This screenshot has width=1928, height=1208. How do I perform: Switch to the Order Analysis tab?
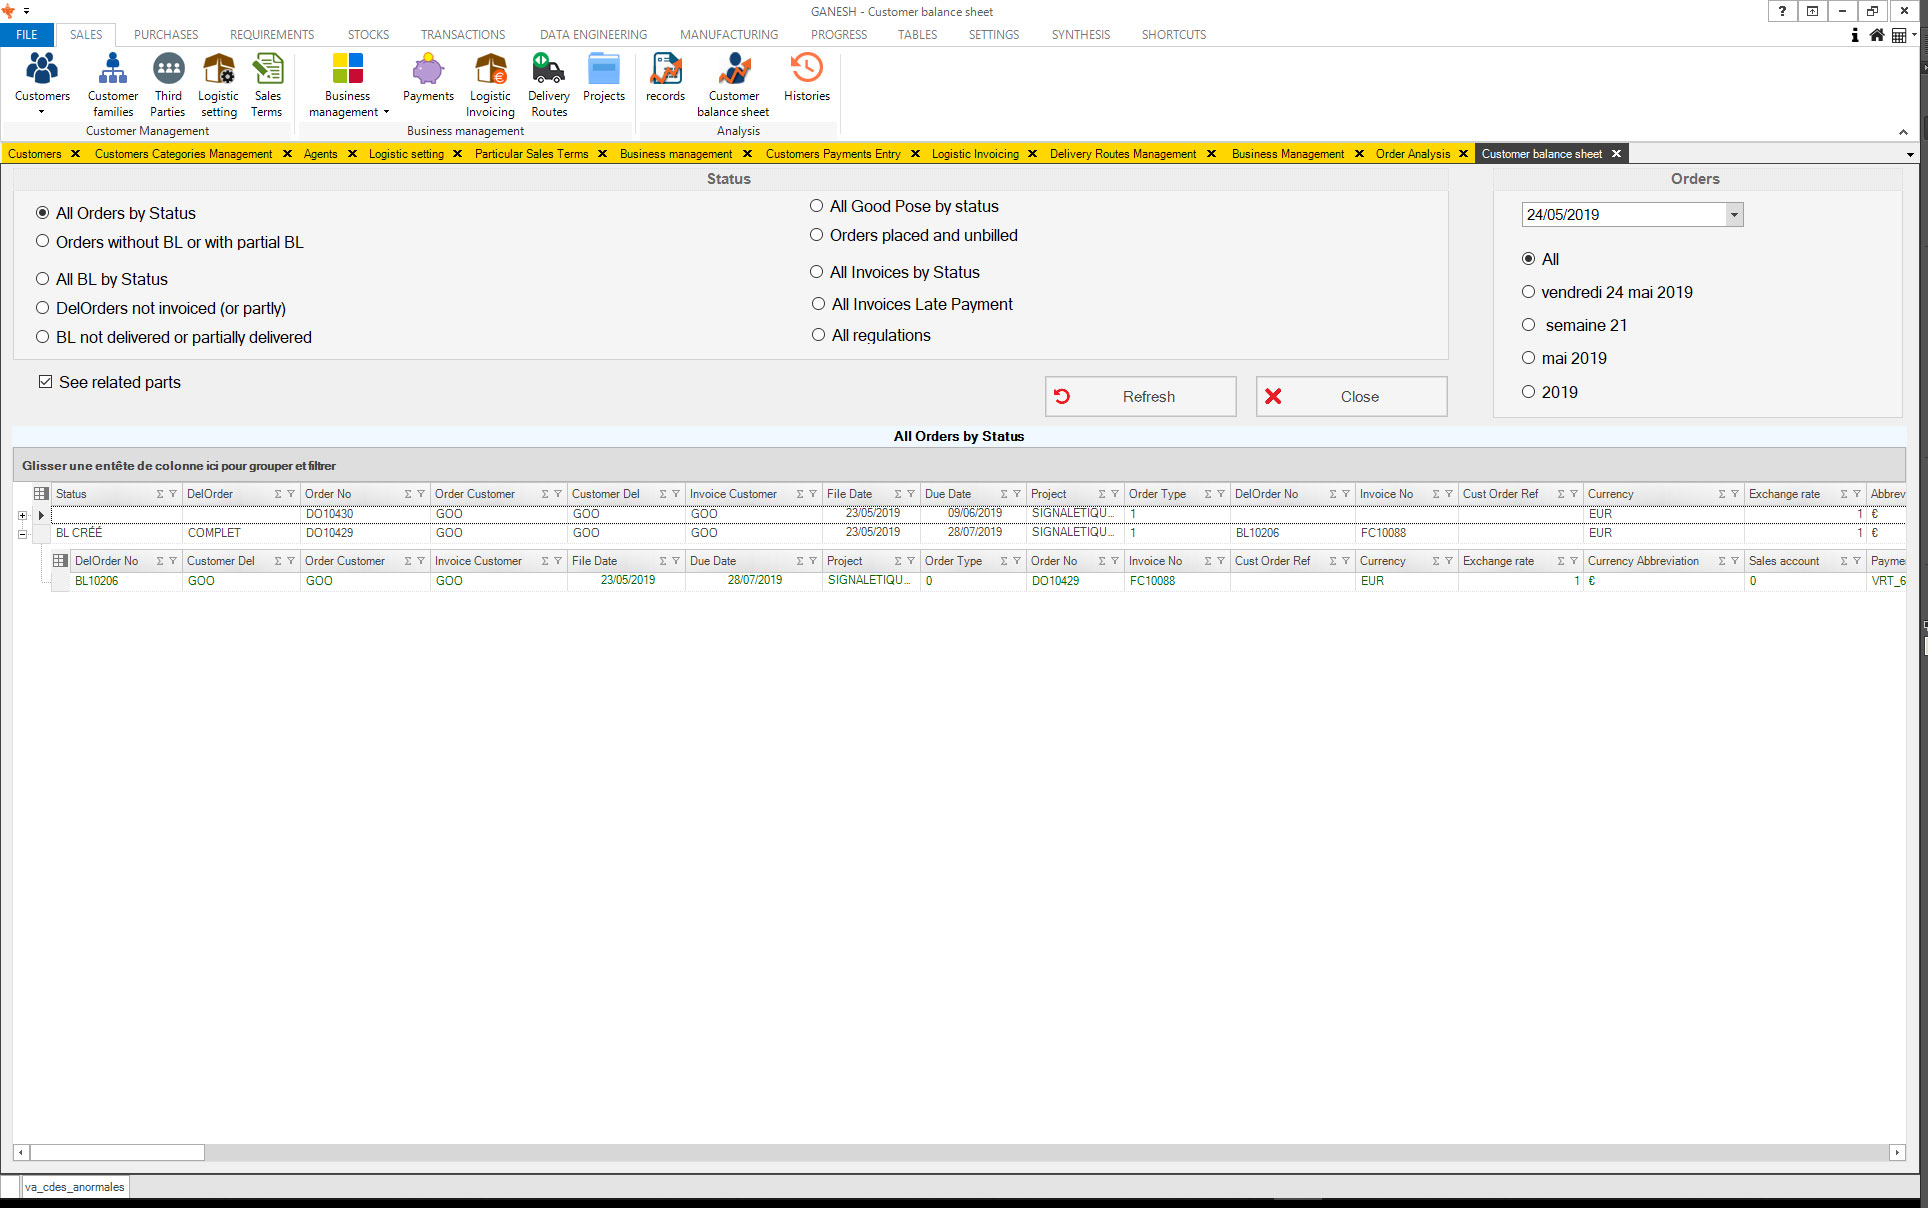(x=1412, y=154)
